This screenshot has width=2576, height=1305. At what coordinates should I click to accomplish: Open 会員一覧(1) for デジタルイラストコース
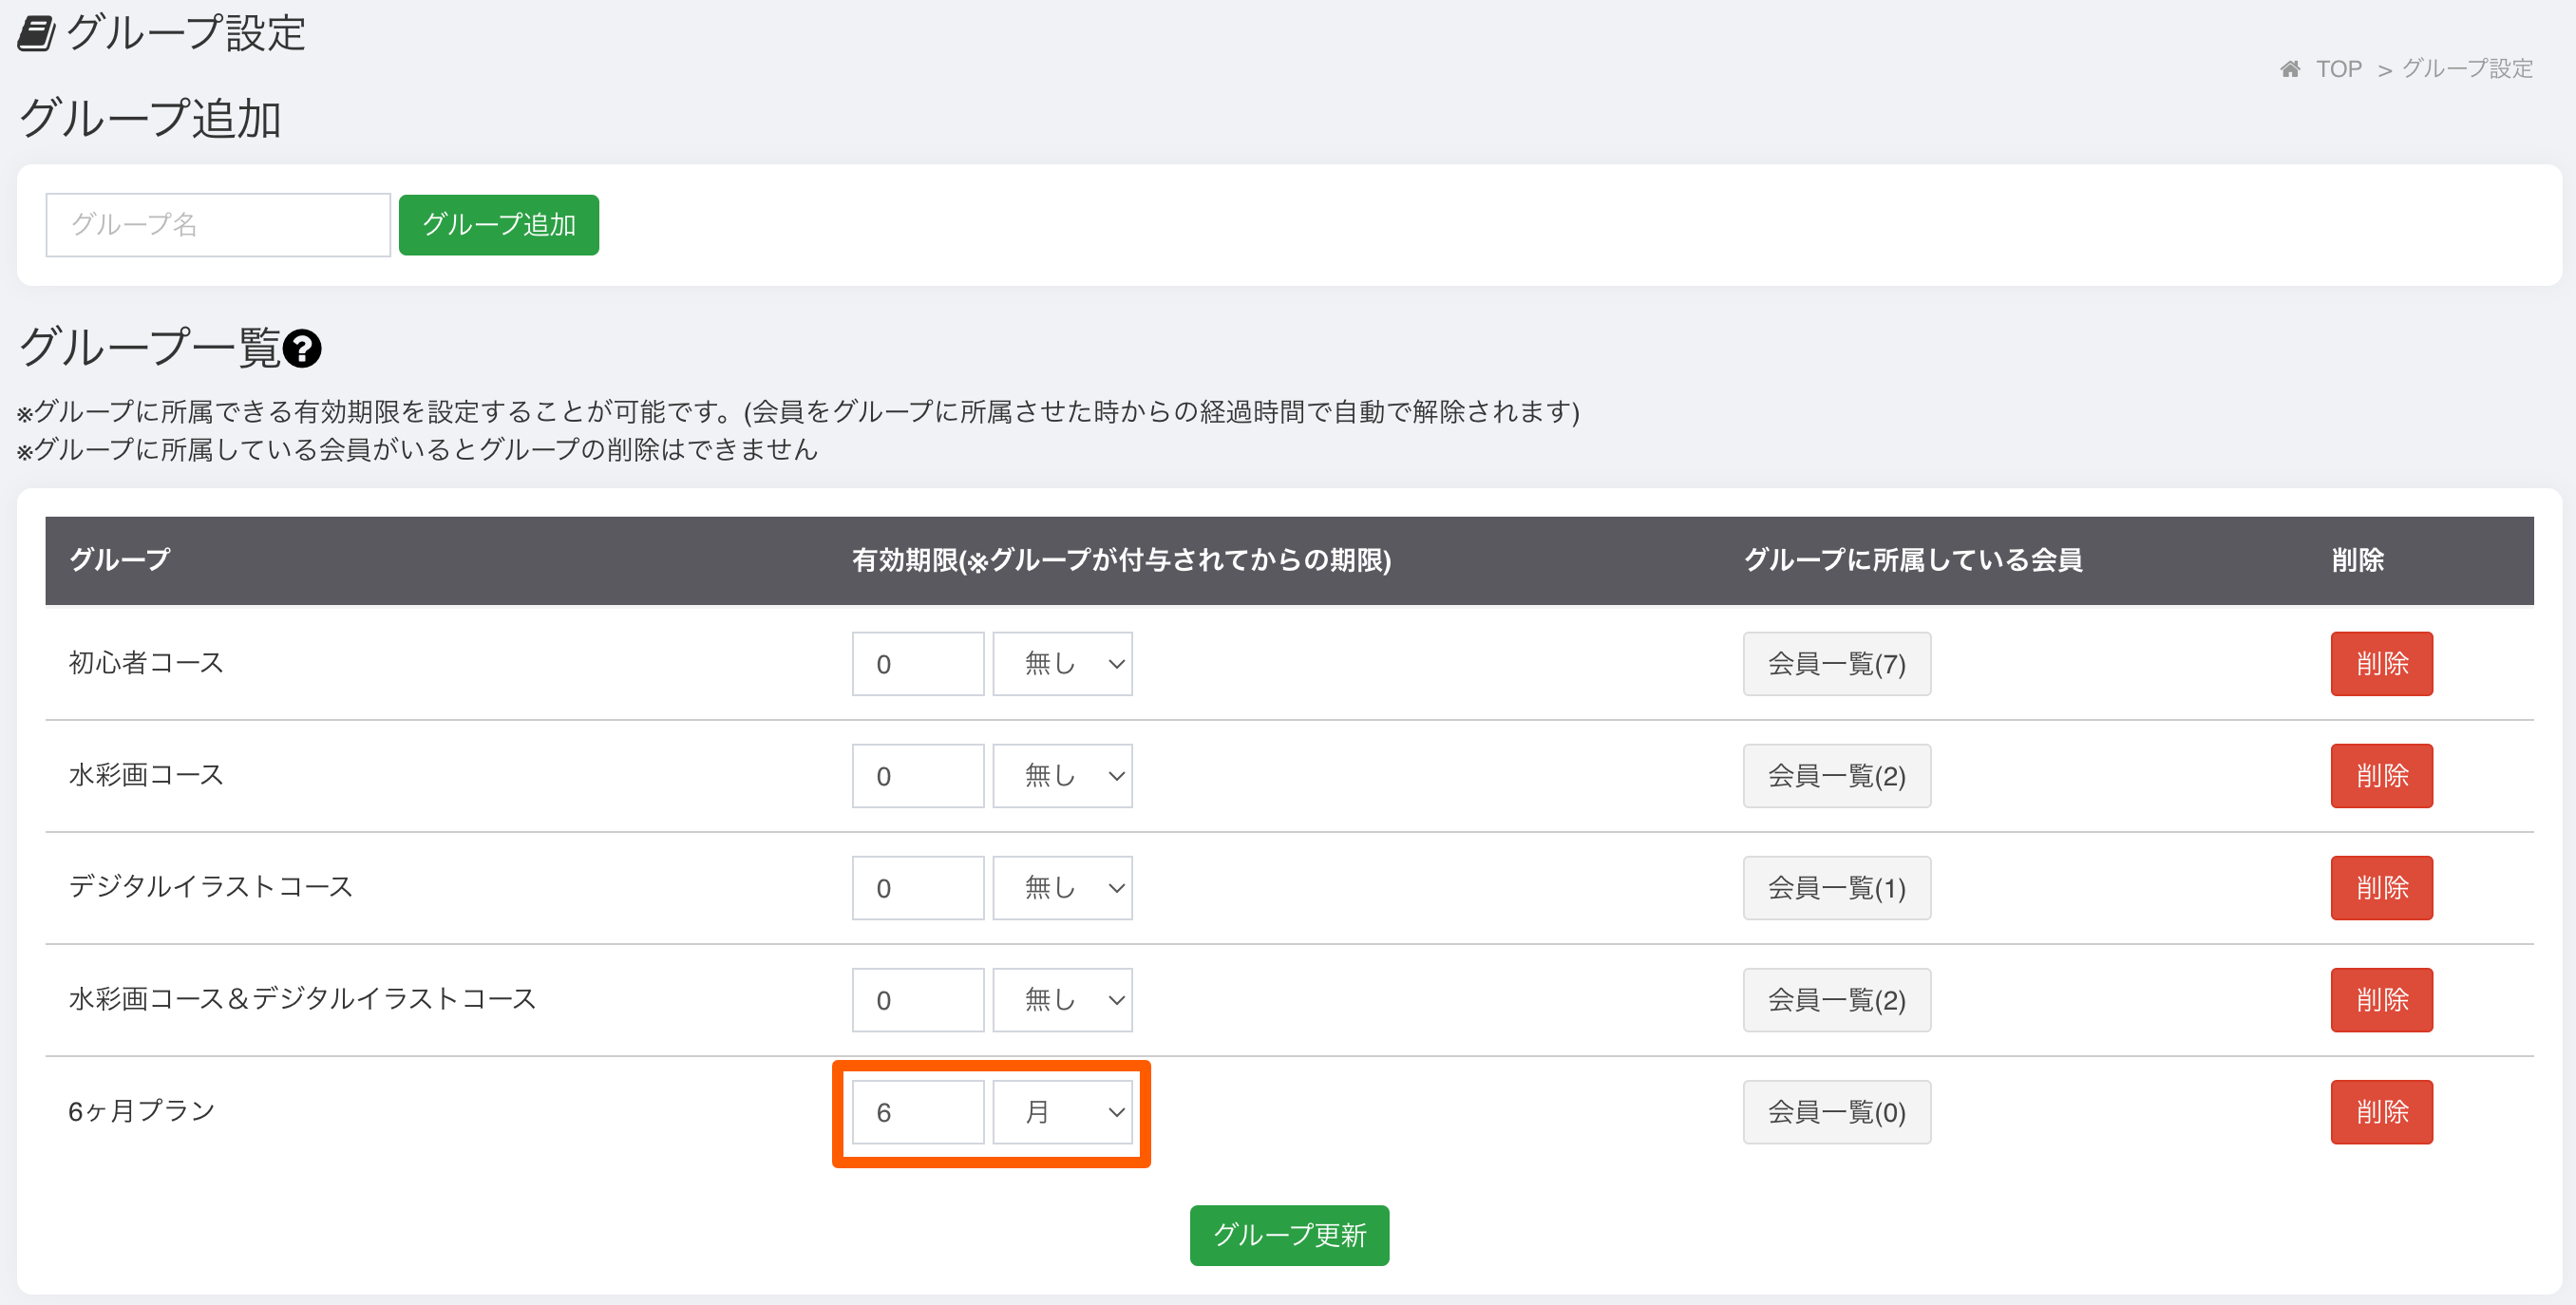(x=1837, y=888)
